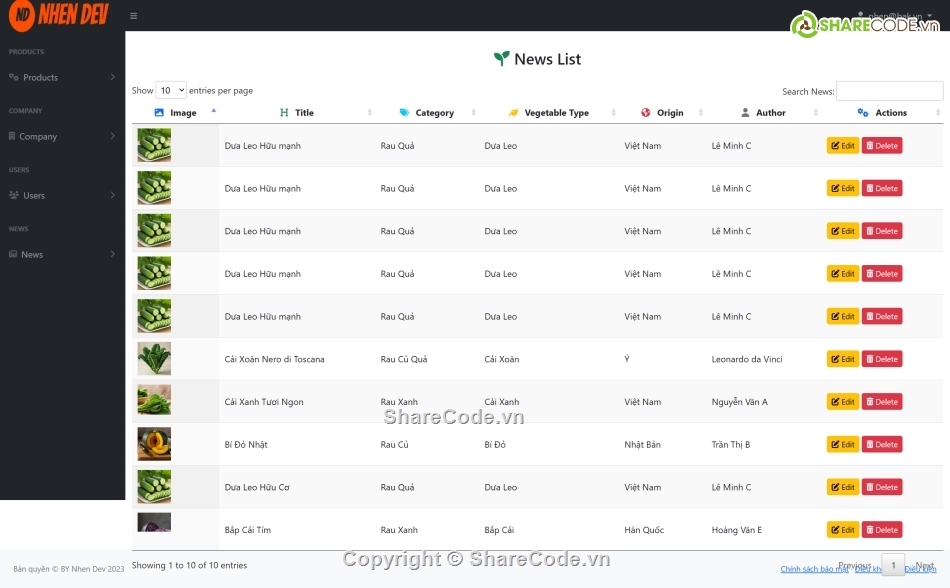Open the kale thumbnail of Cải Xoăn row

(154, 358)
